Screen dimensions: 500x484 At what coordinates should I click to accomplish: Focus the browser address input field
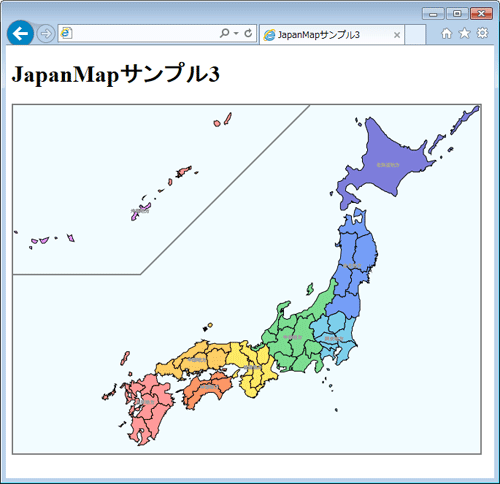[157, 33]
